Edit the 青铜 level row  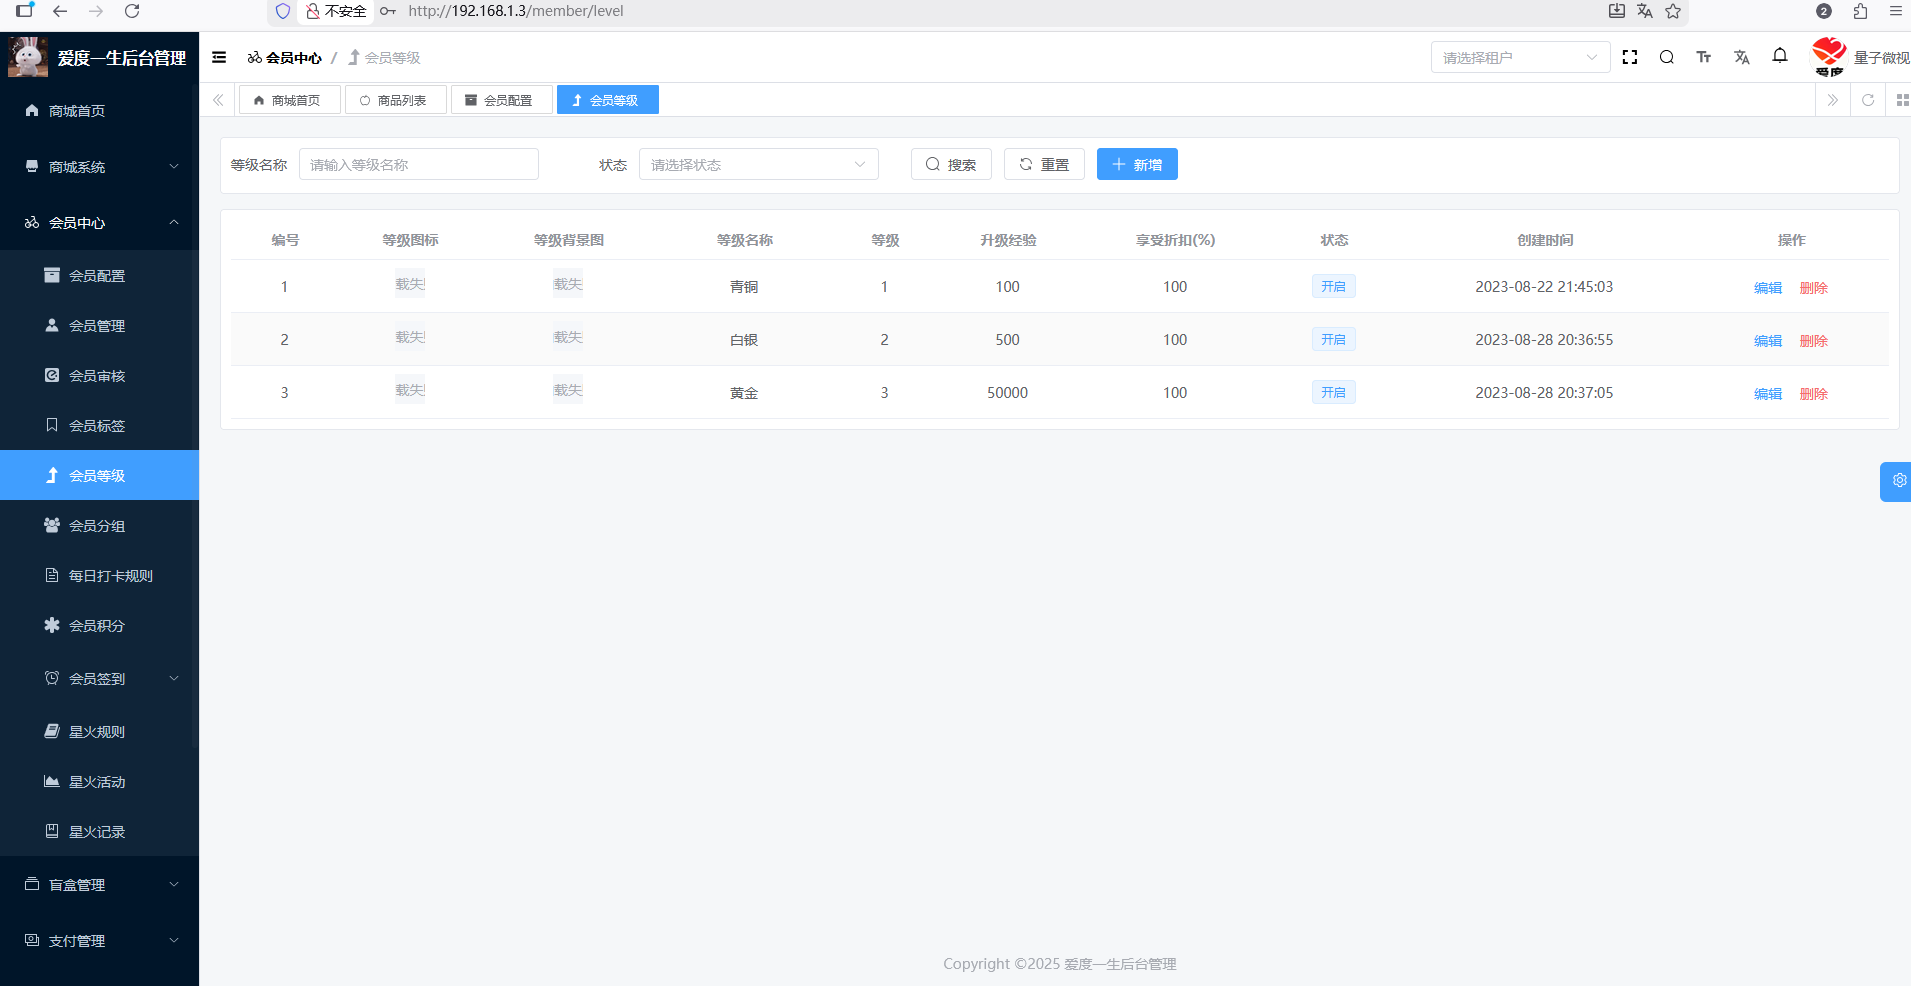coord(1767,288)
